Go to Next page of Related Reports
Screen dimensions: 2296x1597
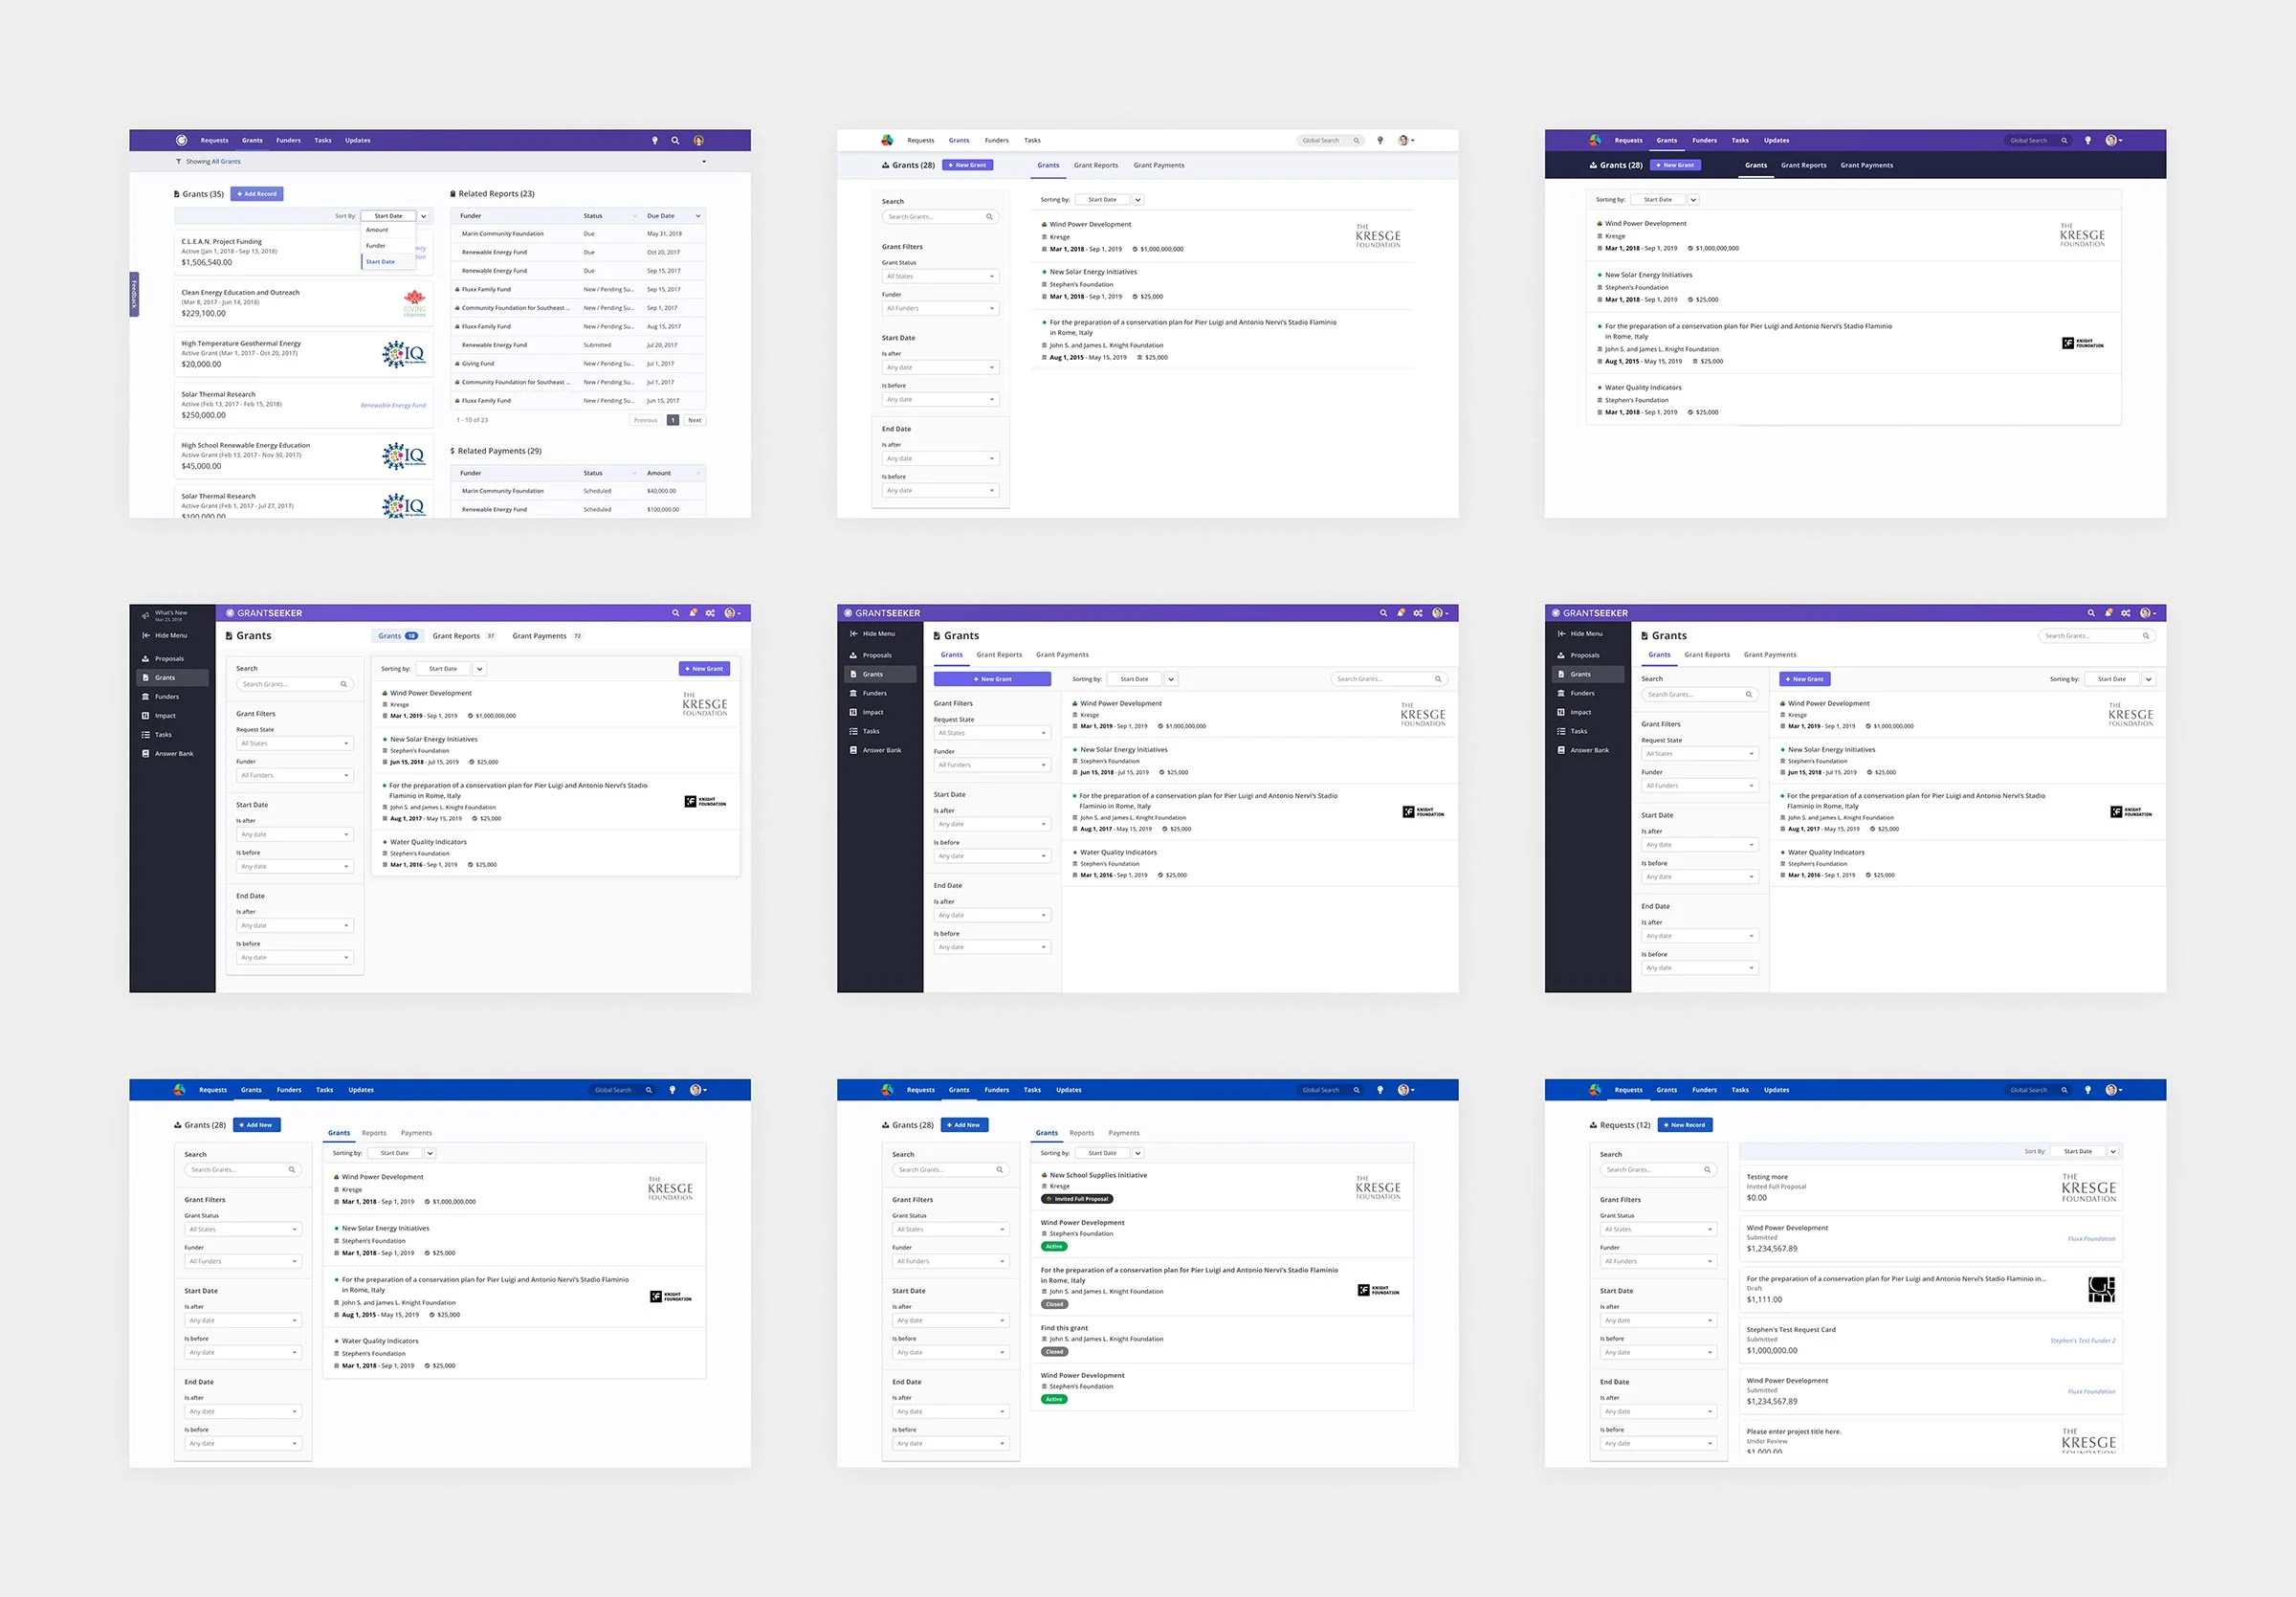(x=694, y=420)
